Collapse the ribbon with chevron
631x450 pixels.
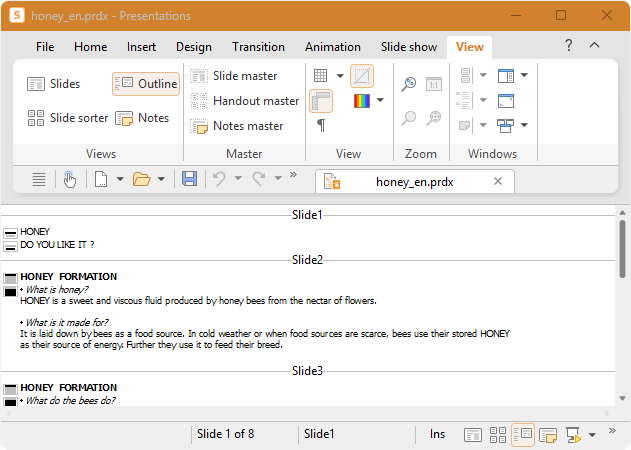click(x=594, y=45)
